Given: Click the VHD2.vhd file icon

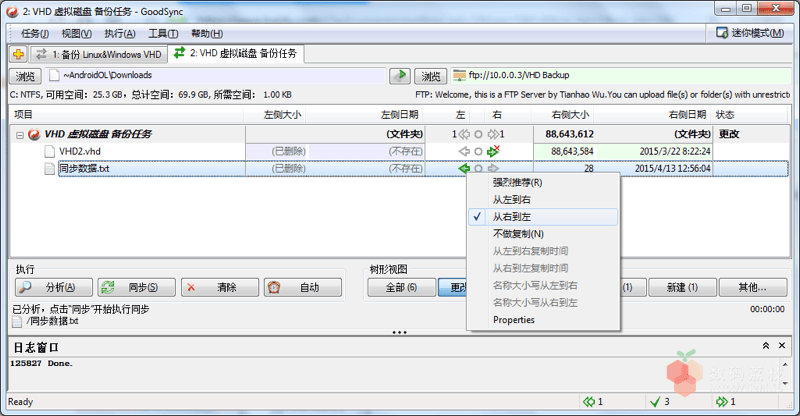Looking at the screenshot, I should [x=49, y=151].
